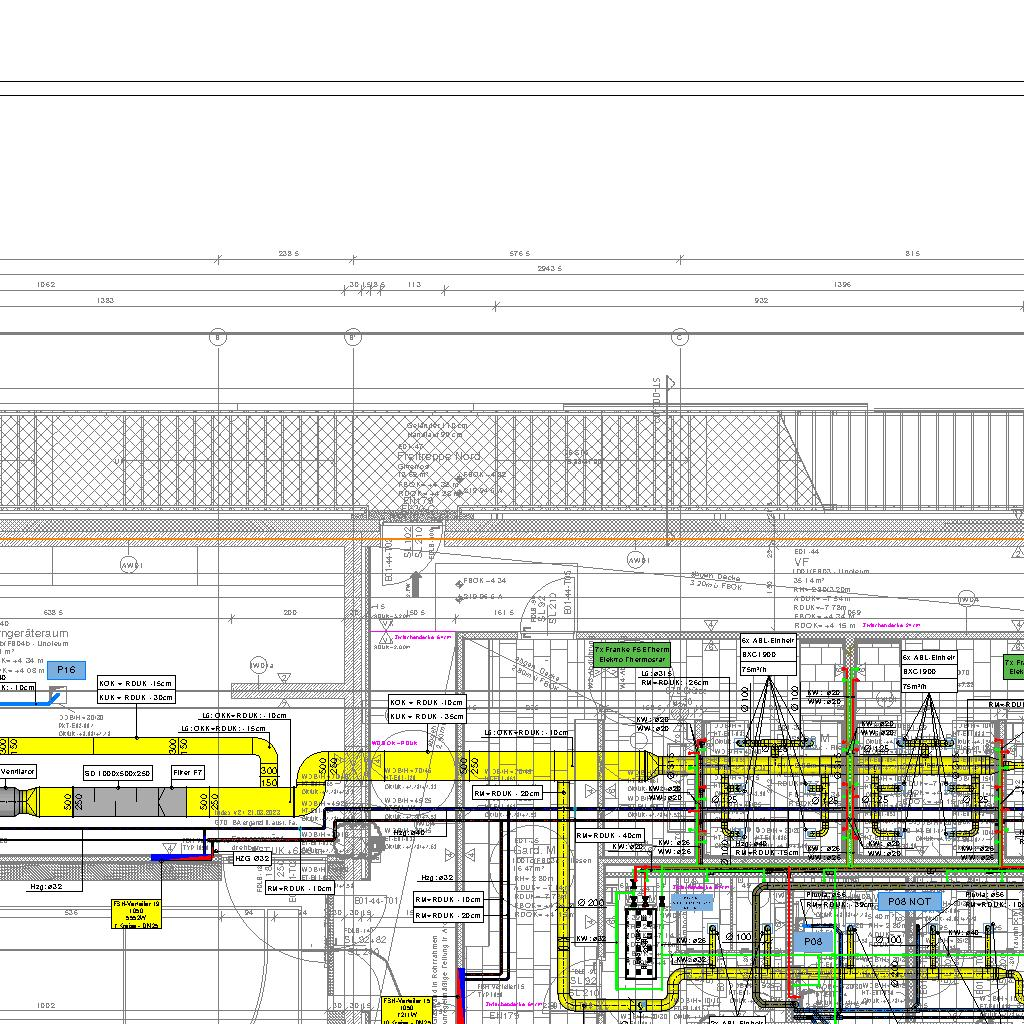Screen dimensions: 1024x1024
Task: Click the KOK = RDUK -15cm annotation
Action: point(135,684)
